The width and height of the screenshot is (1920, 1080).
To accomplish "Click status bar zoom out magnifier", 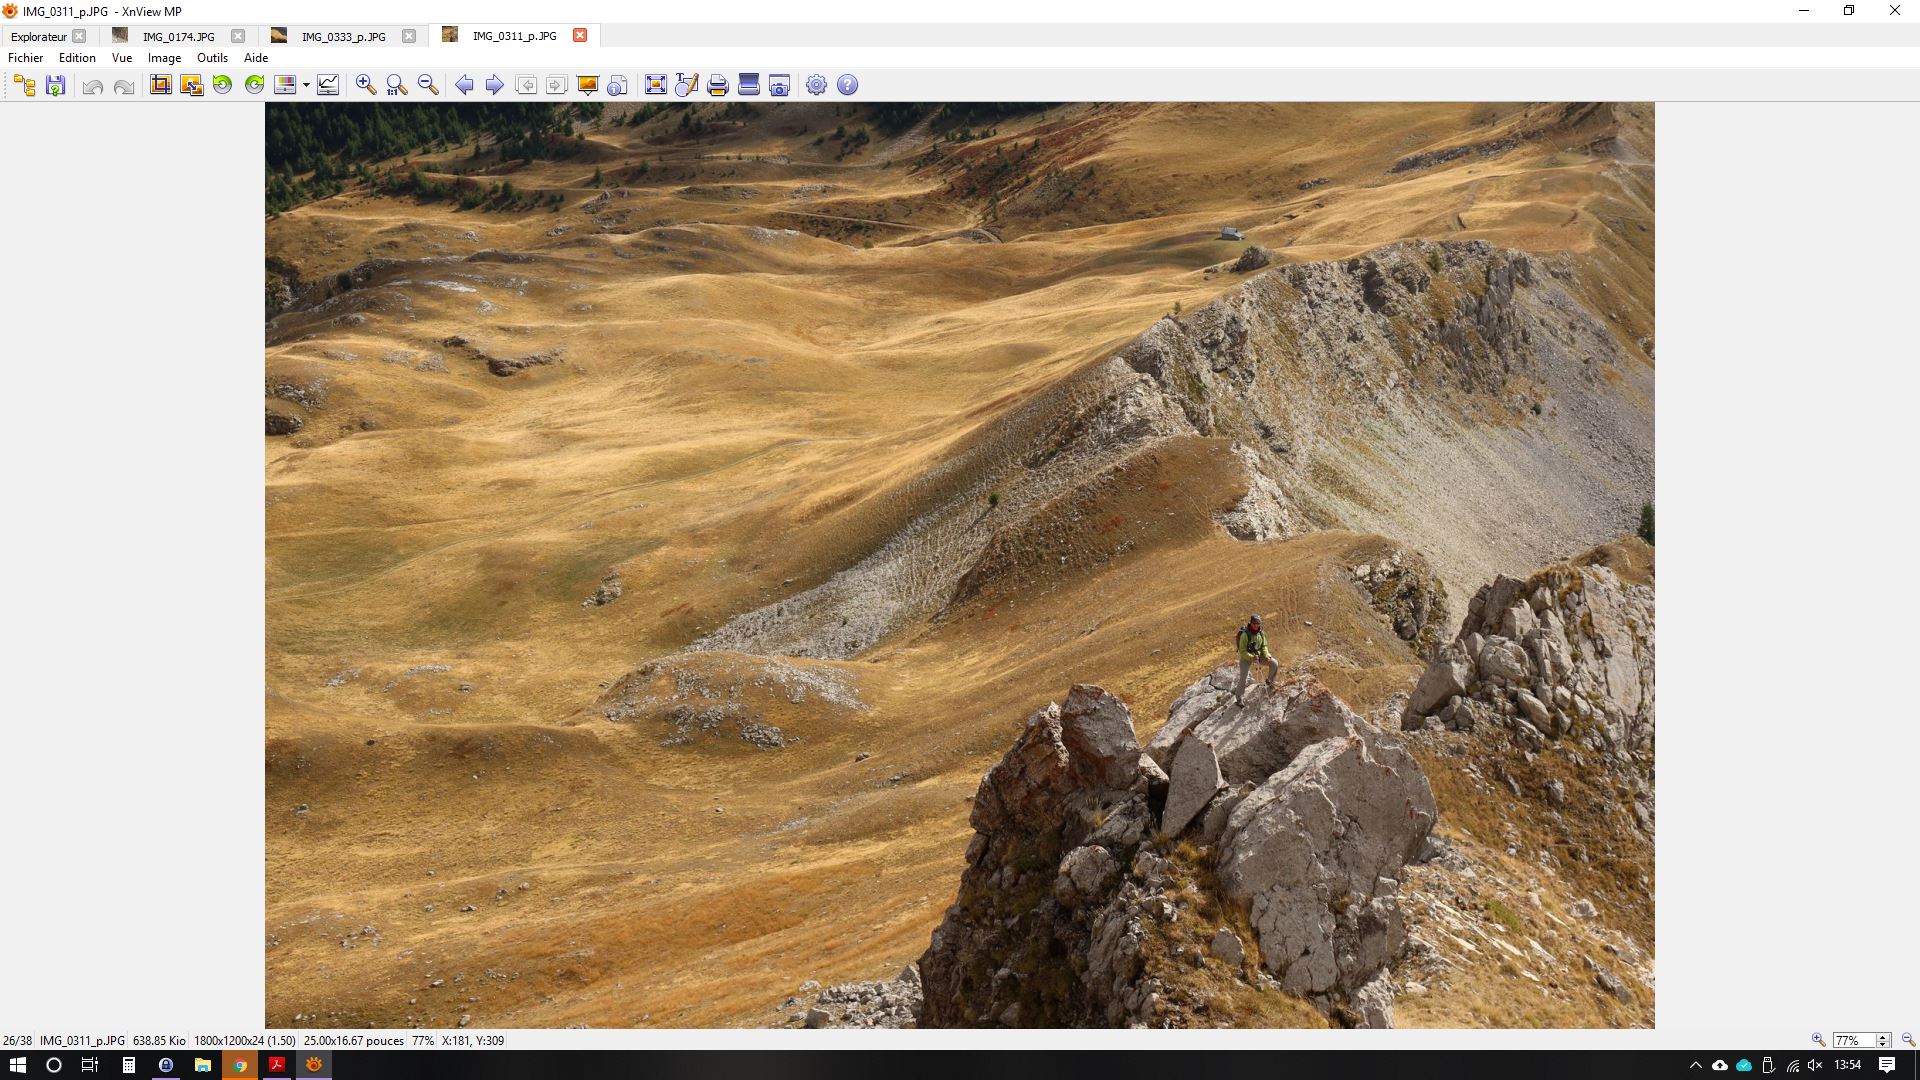I will 1907,1040.
